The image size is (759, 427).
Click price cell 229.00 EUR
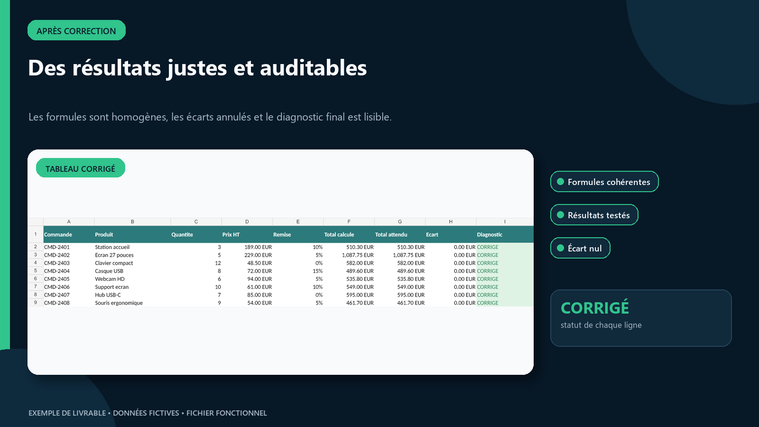pyautogui.click(x=247, y=255)
